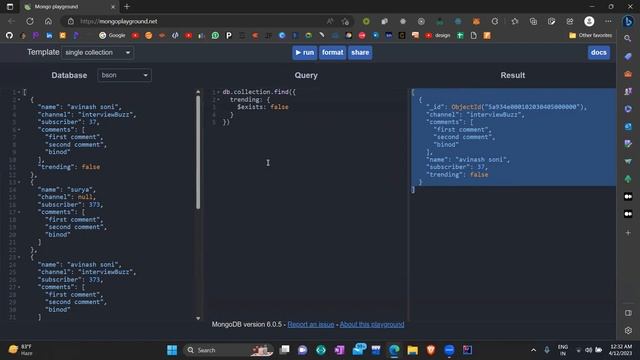Open Task View on taskbar
This screenshot has width=640, height=360.
pos(284,350)
